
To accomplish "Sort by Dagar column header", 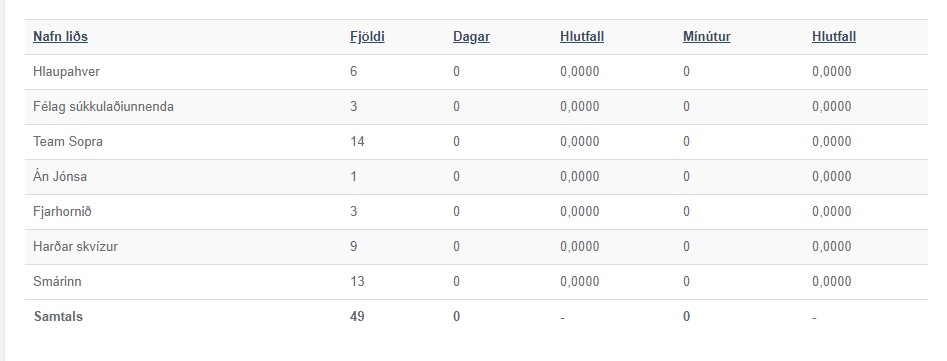I will pos(471,37).
